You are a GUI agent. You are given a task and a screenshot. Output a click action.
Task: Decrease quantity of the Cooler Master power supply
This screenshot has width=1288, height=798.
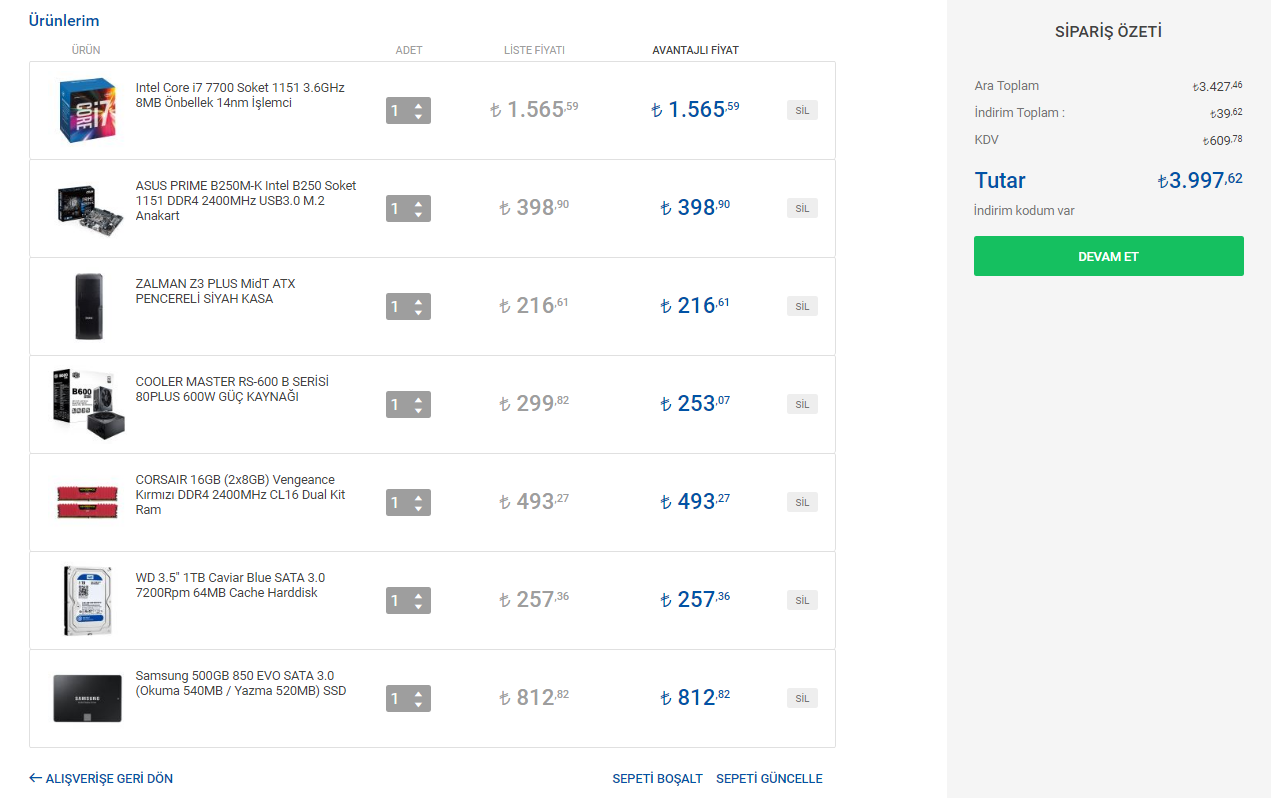tap(418, 410)
